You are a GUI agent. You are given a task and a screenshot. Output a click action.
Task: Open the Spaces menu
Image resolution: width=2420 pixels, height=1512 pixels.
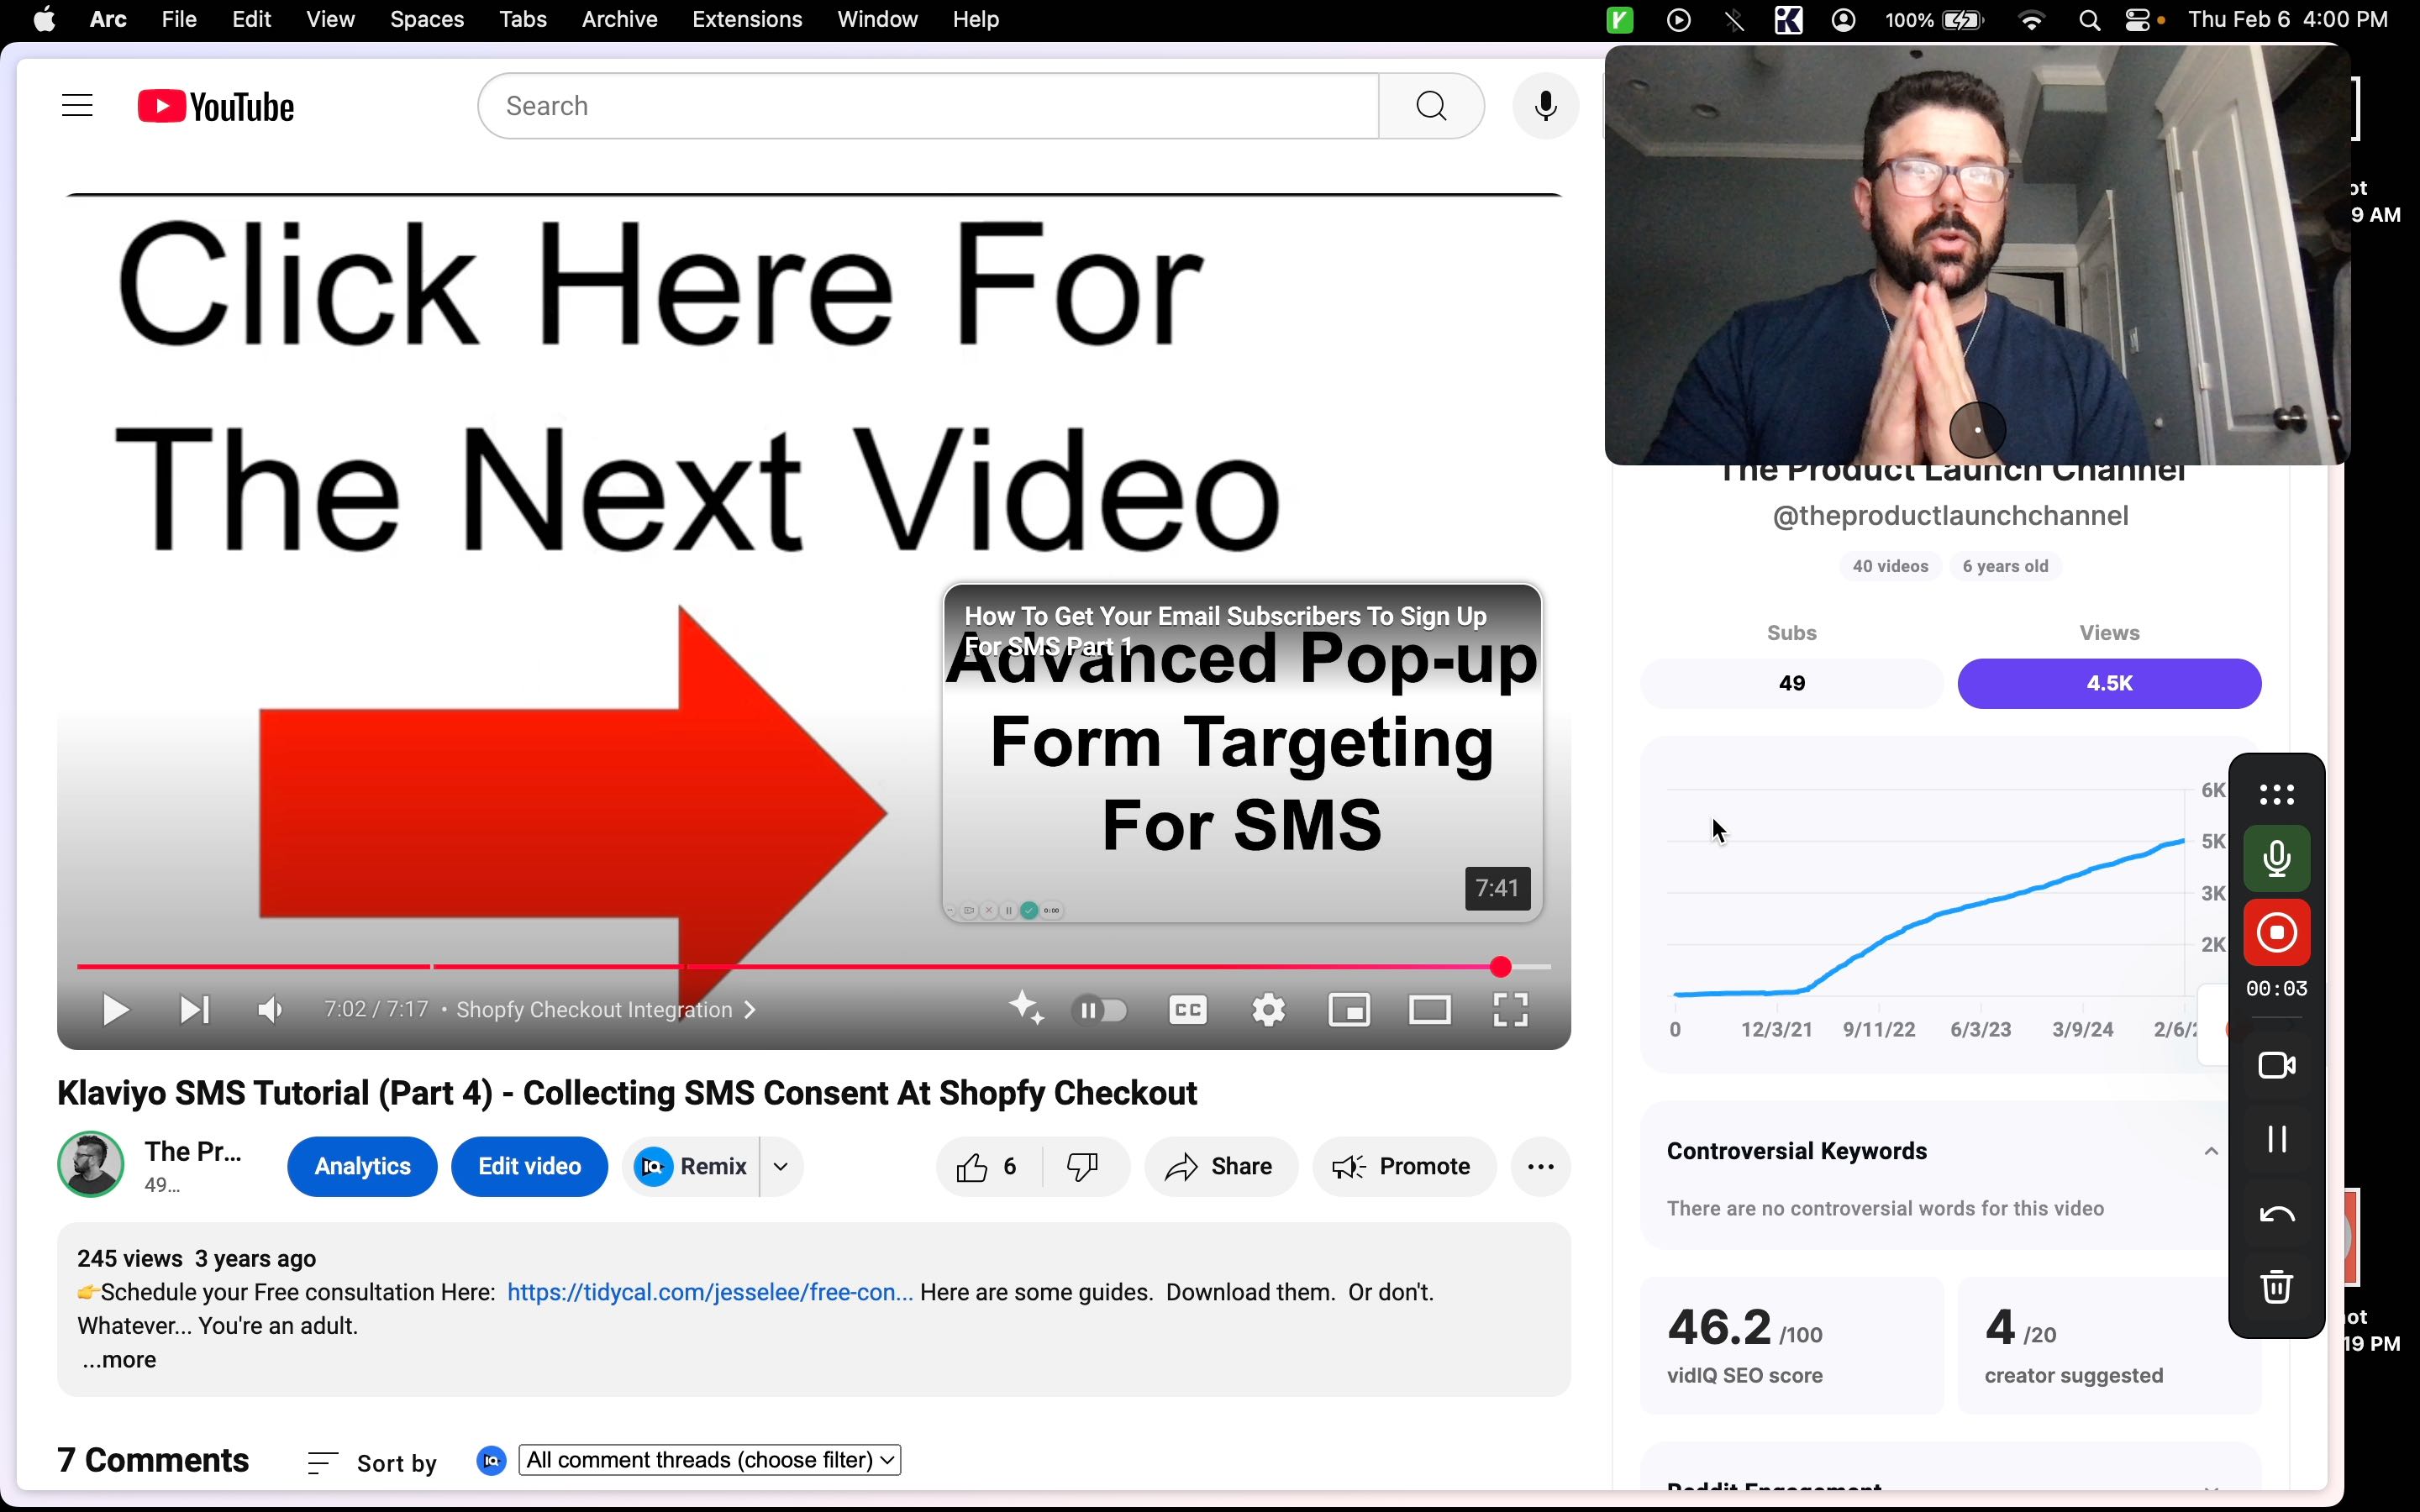(427, 20)
